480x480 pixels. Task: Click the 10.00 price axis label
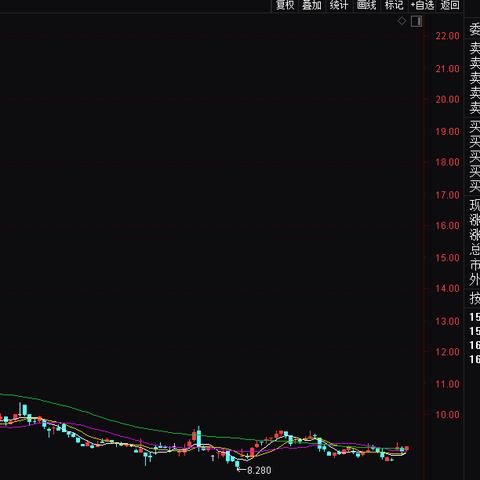click(447, 415)
